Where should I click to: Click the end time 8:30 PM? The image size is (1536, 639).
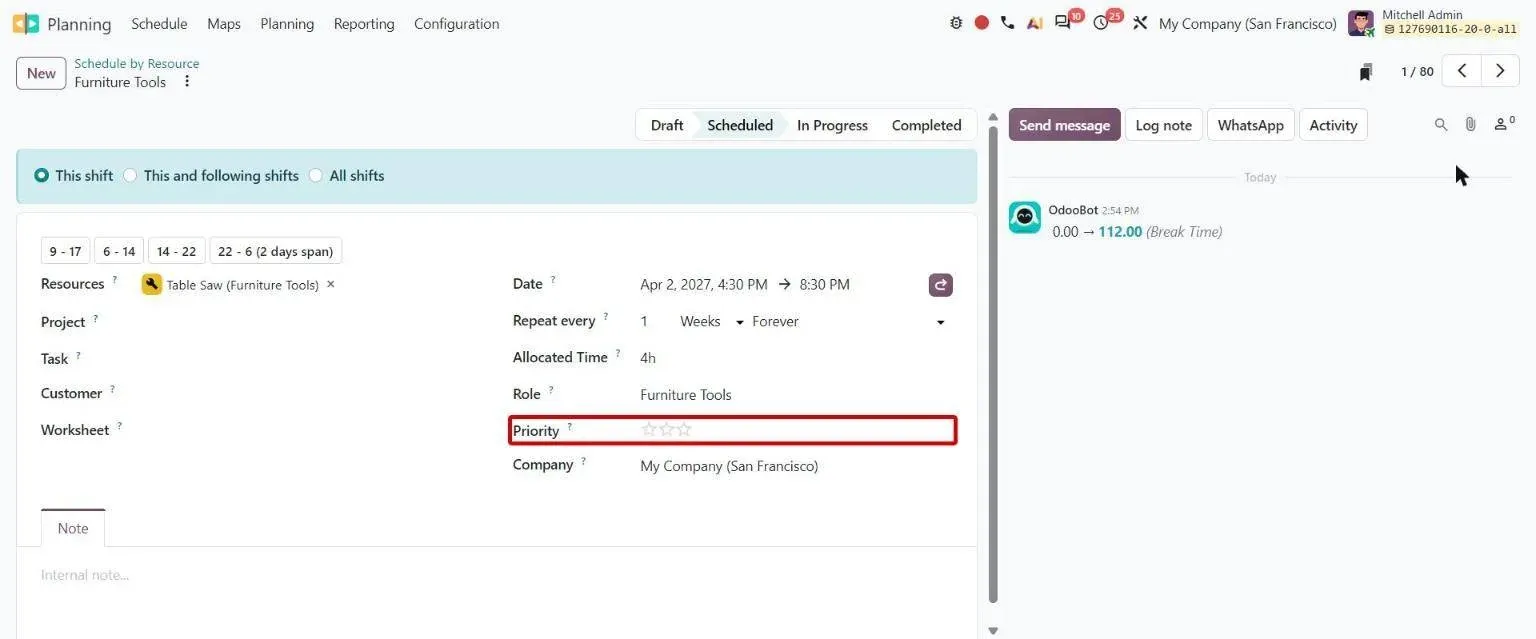[x=825, y=285]
